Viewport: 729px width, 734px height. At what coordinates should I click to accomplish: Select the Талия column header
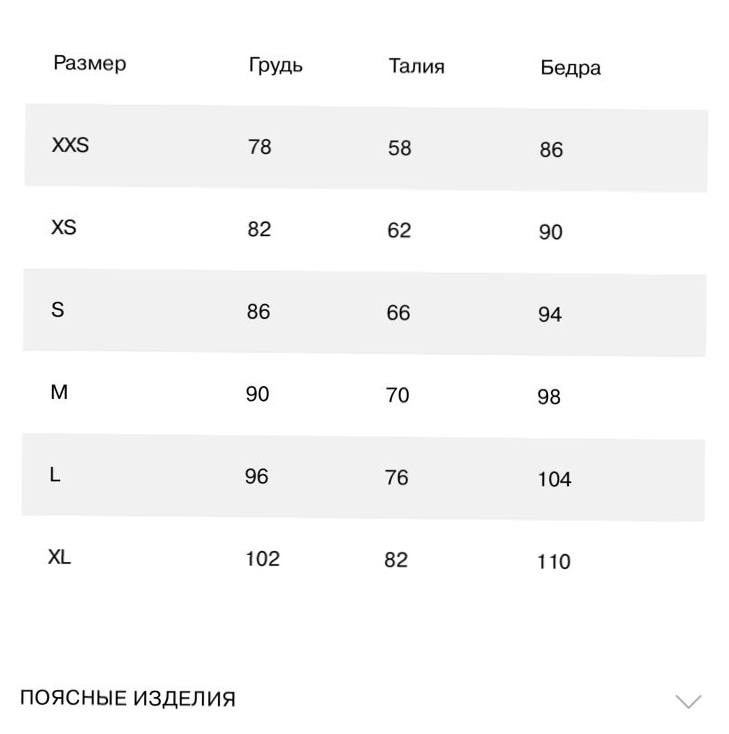(417, 66)
